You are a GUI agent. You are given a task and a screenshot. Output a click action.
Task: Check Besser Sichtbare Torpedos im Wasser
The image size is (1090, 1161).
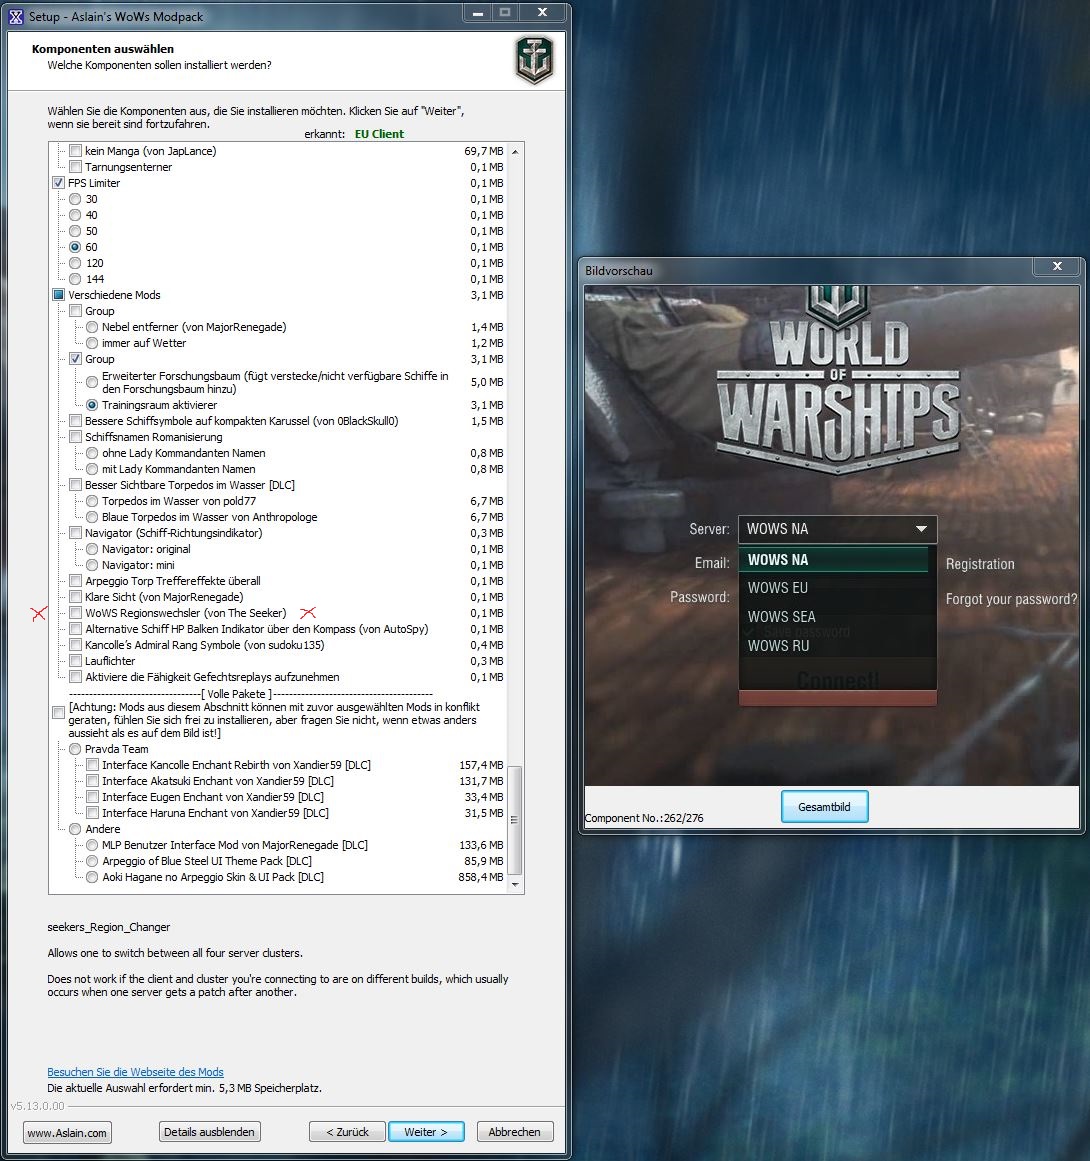coord(76,485)
